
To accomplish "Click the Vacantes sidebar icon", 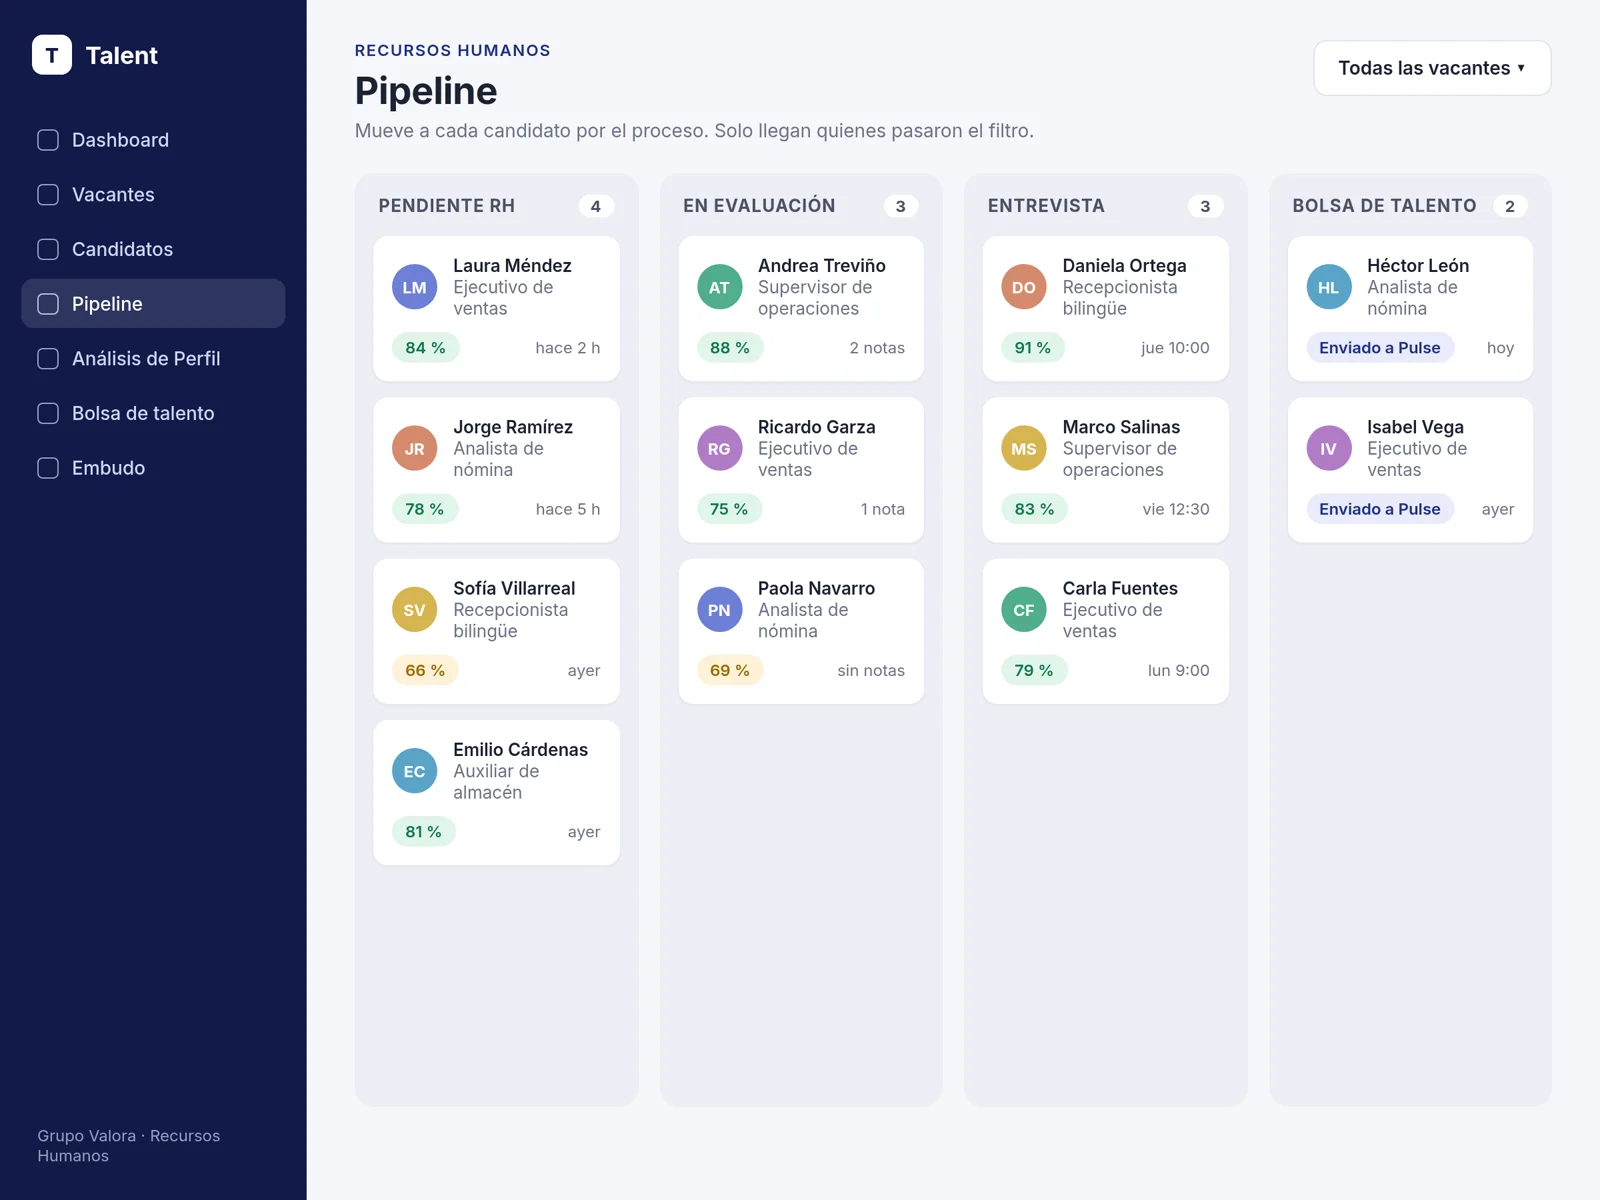I will 48,194.
